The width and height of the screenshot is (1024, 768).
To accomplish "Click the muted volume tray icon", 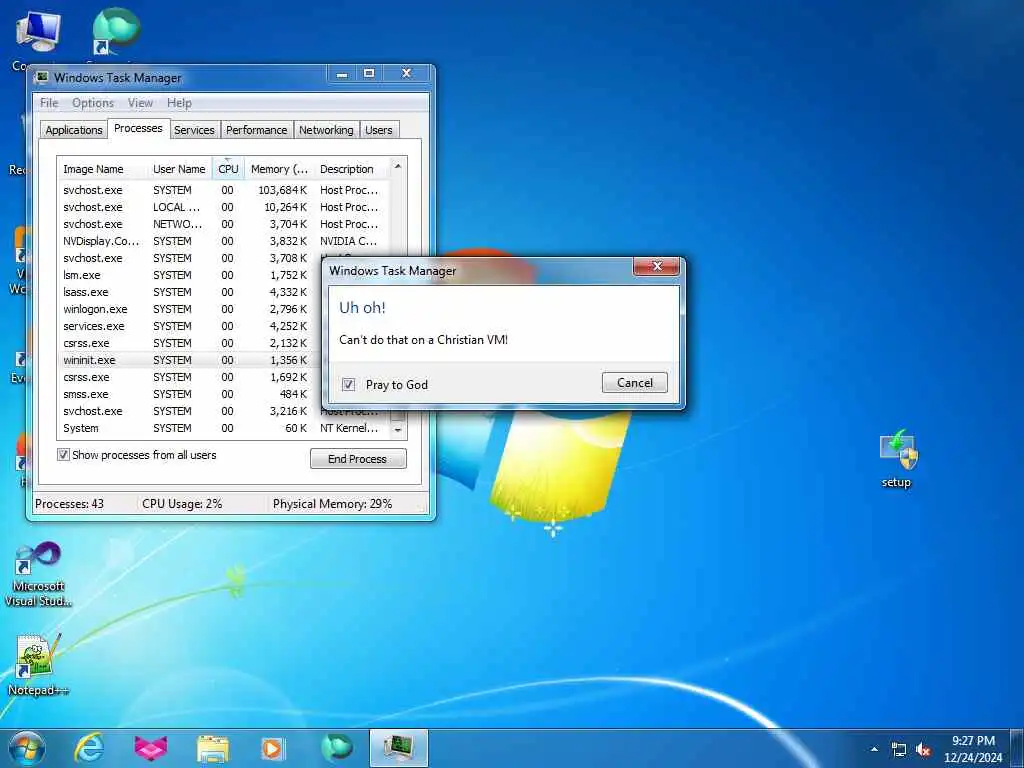I will point(923,750).
